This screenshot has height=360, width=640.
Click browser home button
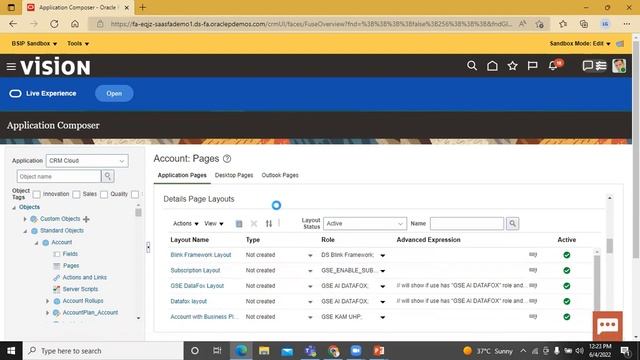click(75, 24)
